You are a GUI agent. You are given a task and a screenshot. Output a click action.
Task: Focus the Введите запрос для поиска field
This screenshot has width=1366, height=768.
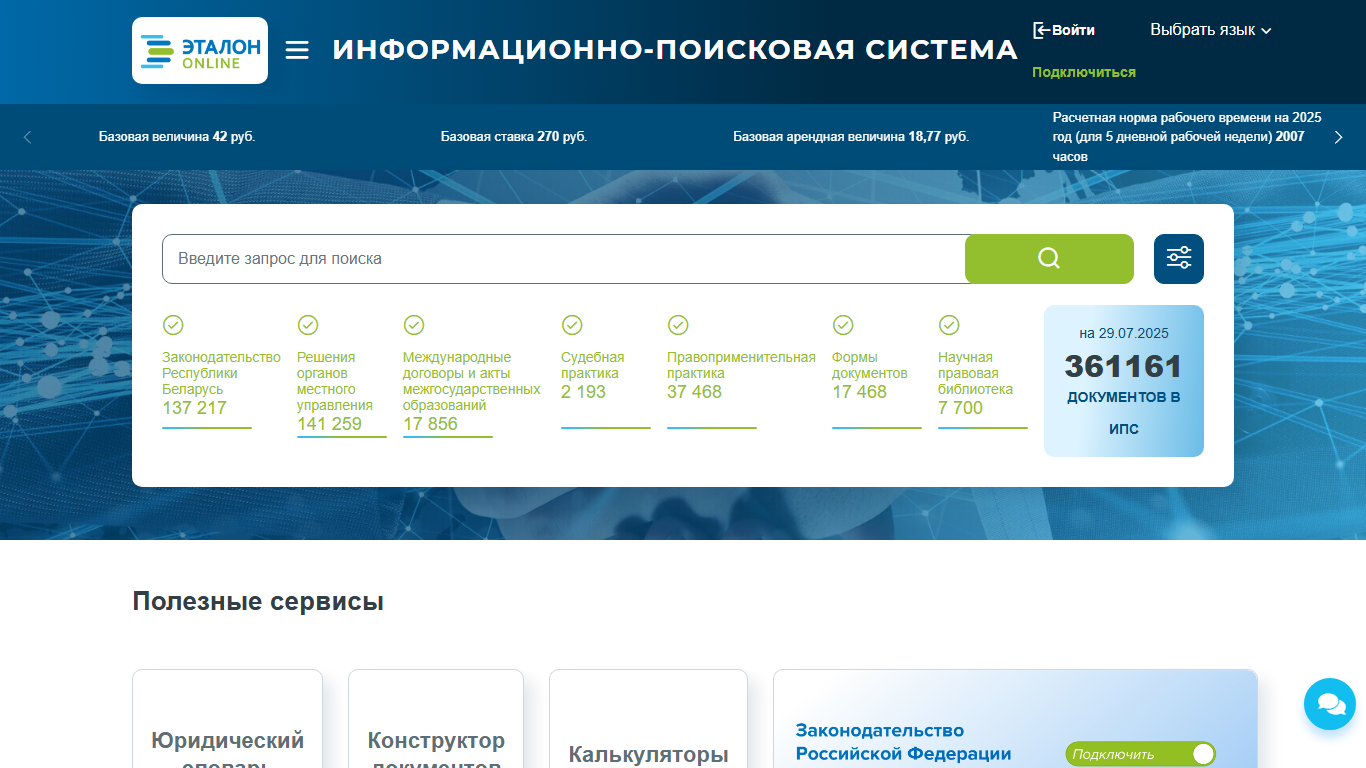coord(564,259)
